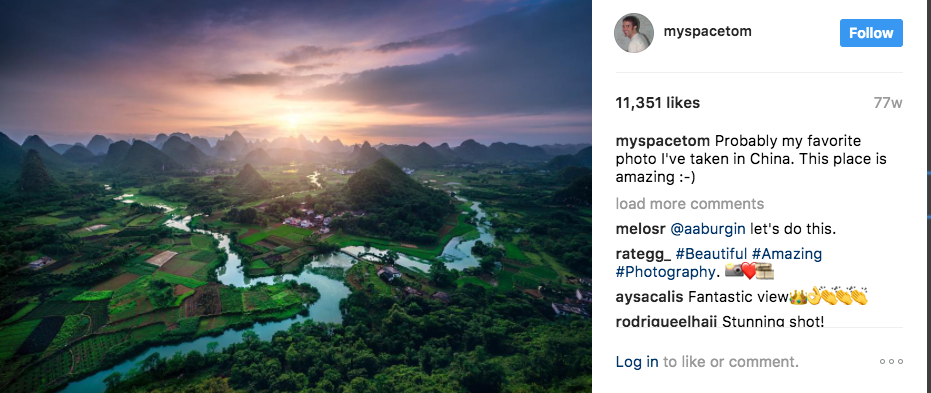Open myspacetom username at post header

tap(707, 32)
